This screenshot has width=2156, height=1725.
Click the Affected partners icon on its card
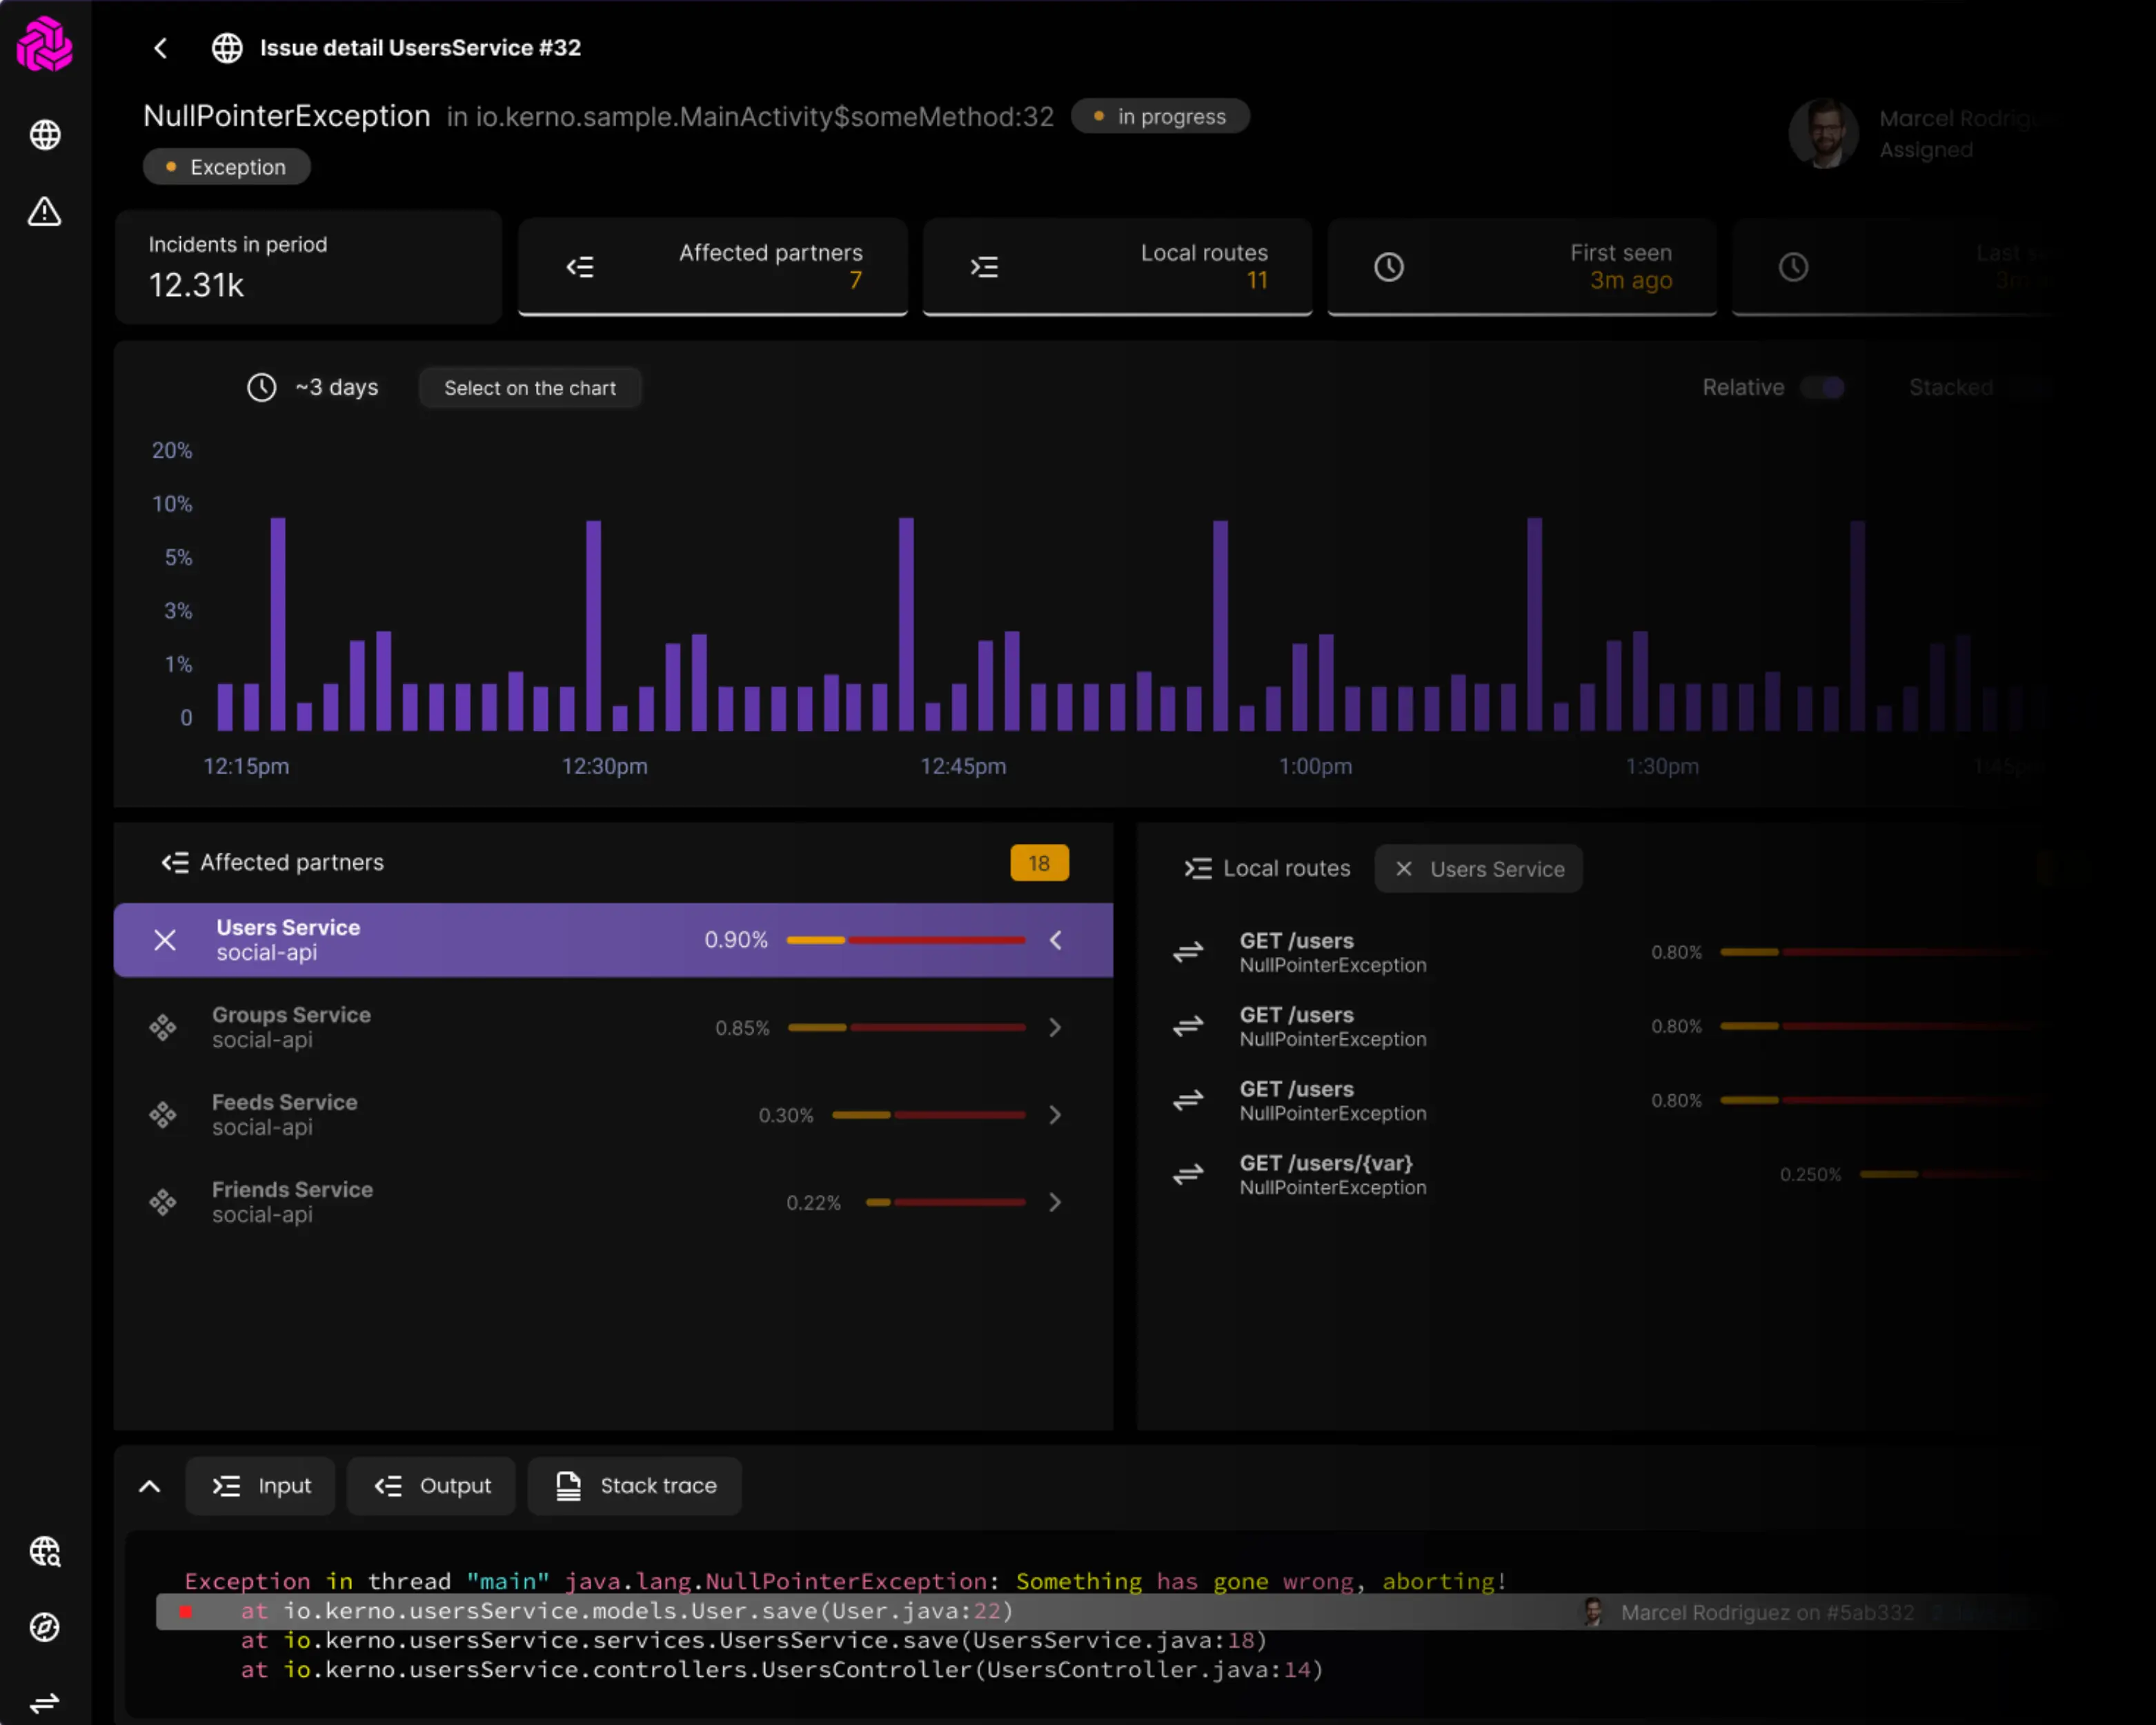point(581,267)
